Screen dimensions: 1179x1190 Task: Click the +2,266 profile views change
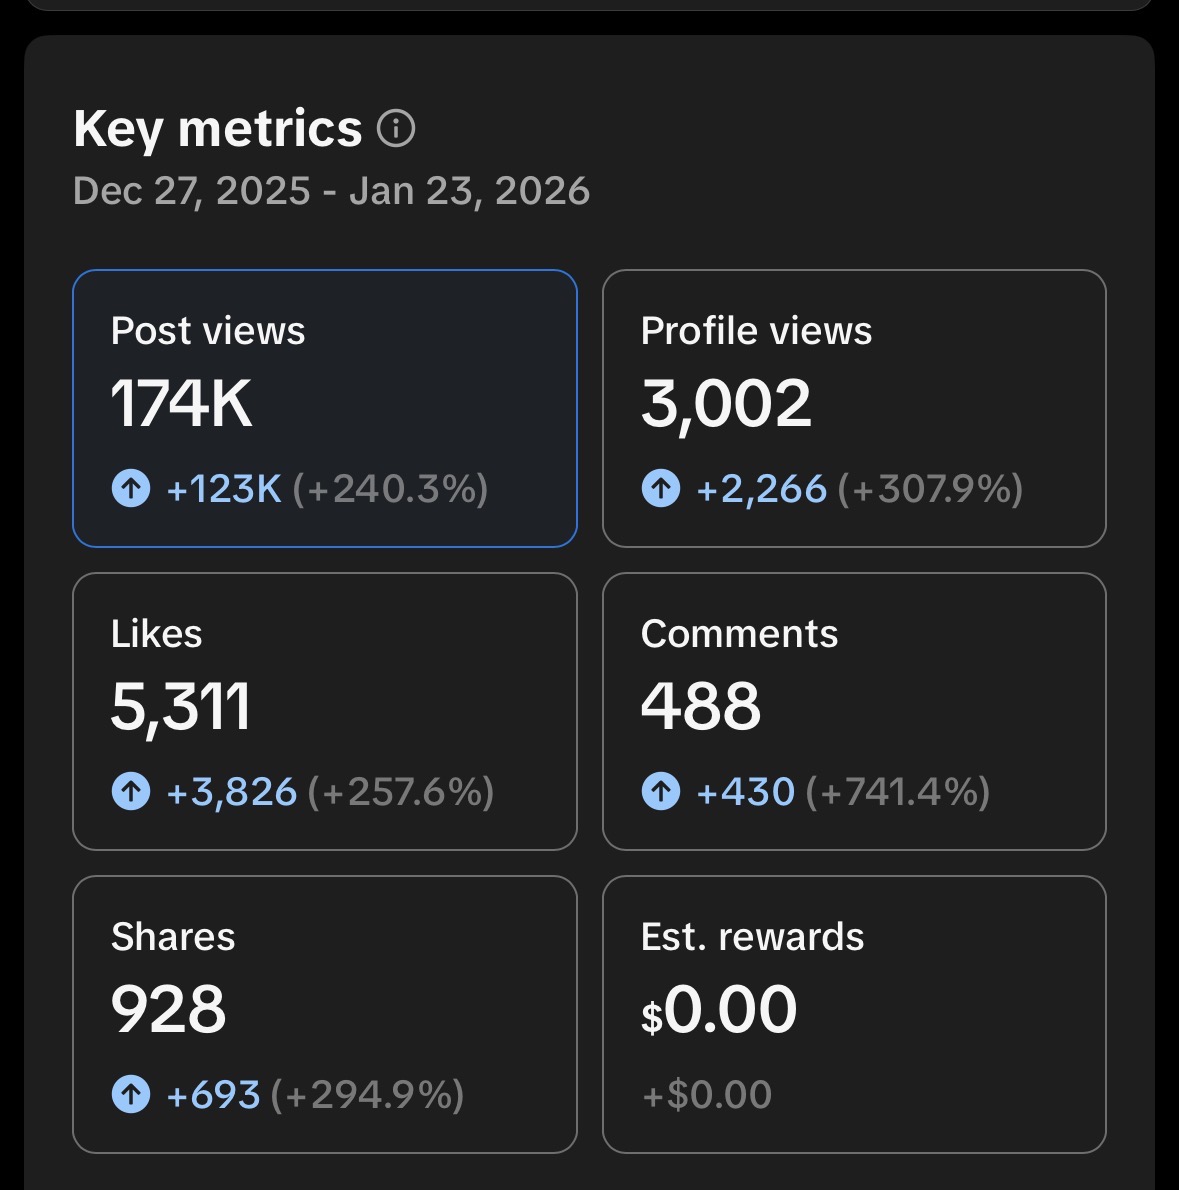(761, 489)
